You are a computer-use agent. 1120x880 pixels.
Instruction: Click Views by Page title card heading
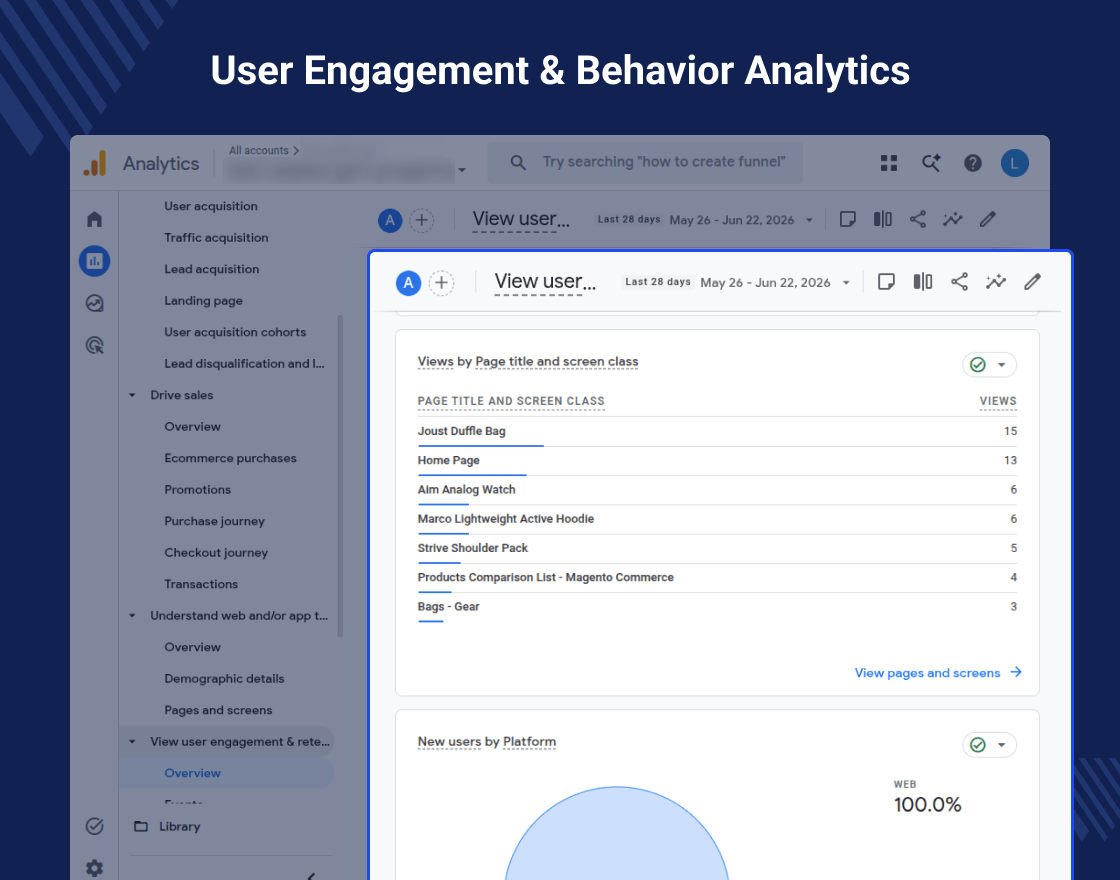[528, 362]
